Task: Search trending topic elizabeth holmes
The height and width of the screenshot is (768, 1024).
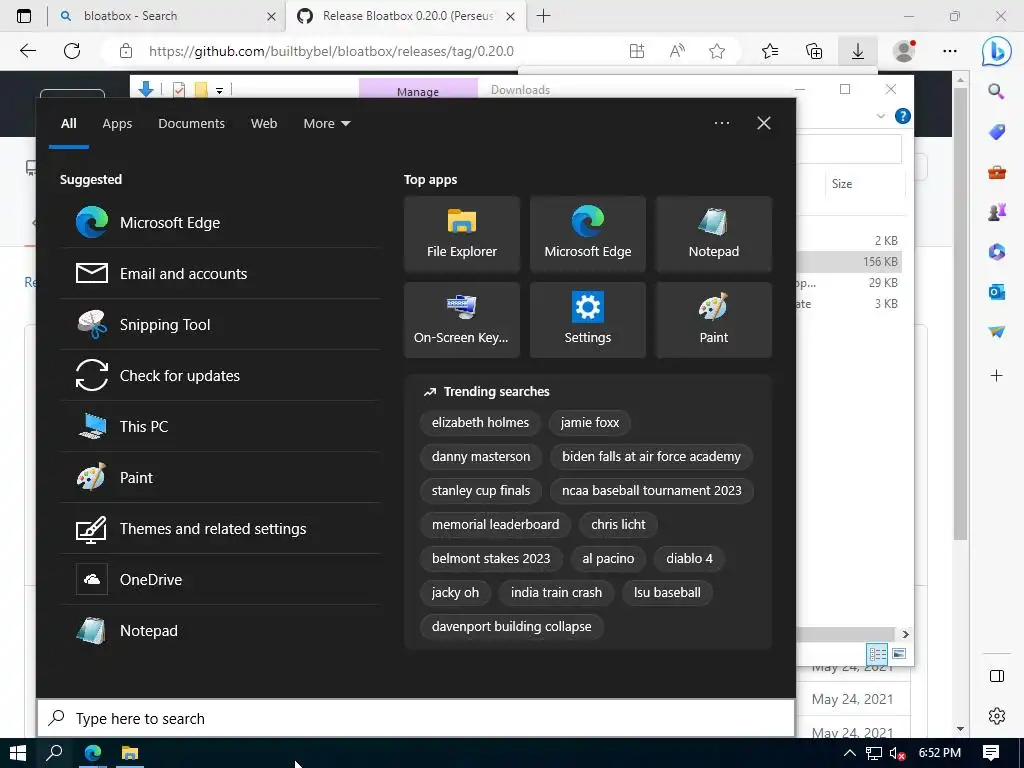Action: [480, 423]
